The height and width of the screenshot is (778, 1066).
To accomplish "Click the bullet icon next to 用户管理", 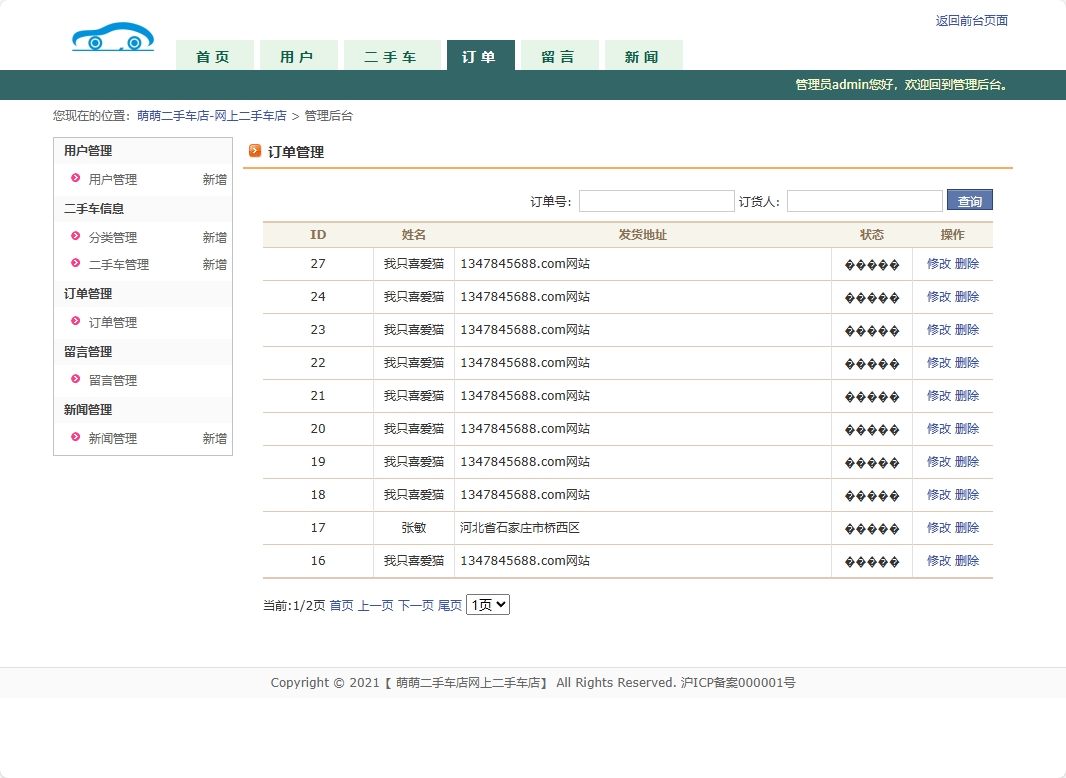I will [75, 179].
